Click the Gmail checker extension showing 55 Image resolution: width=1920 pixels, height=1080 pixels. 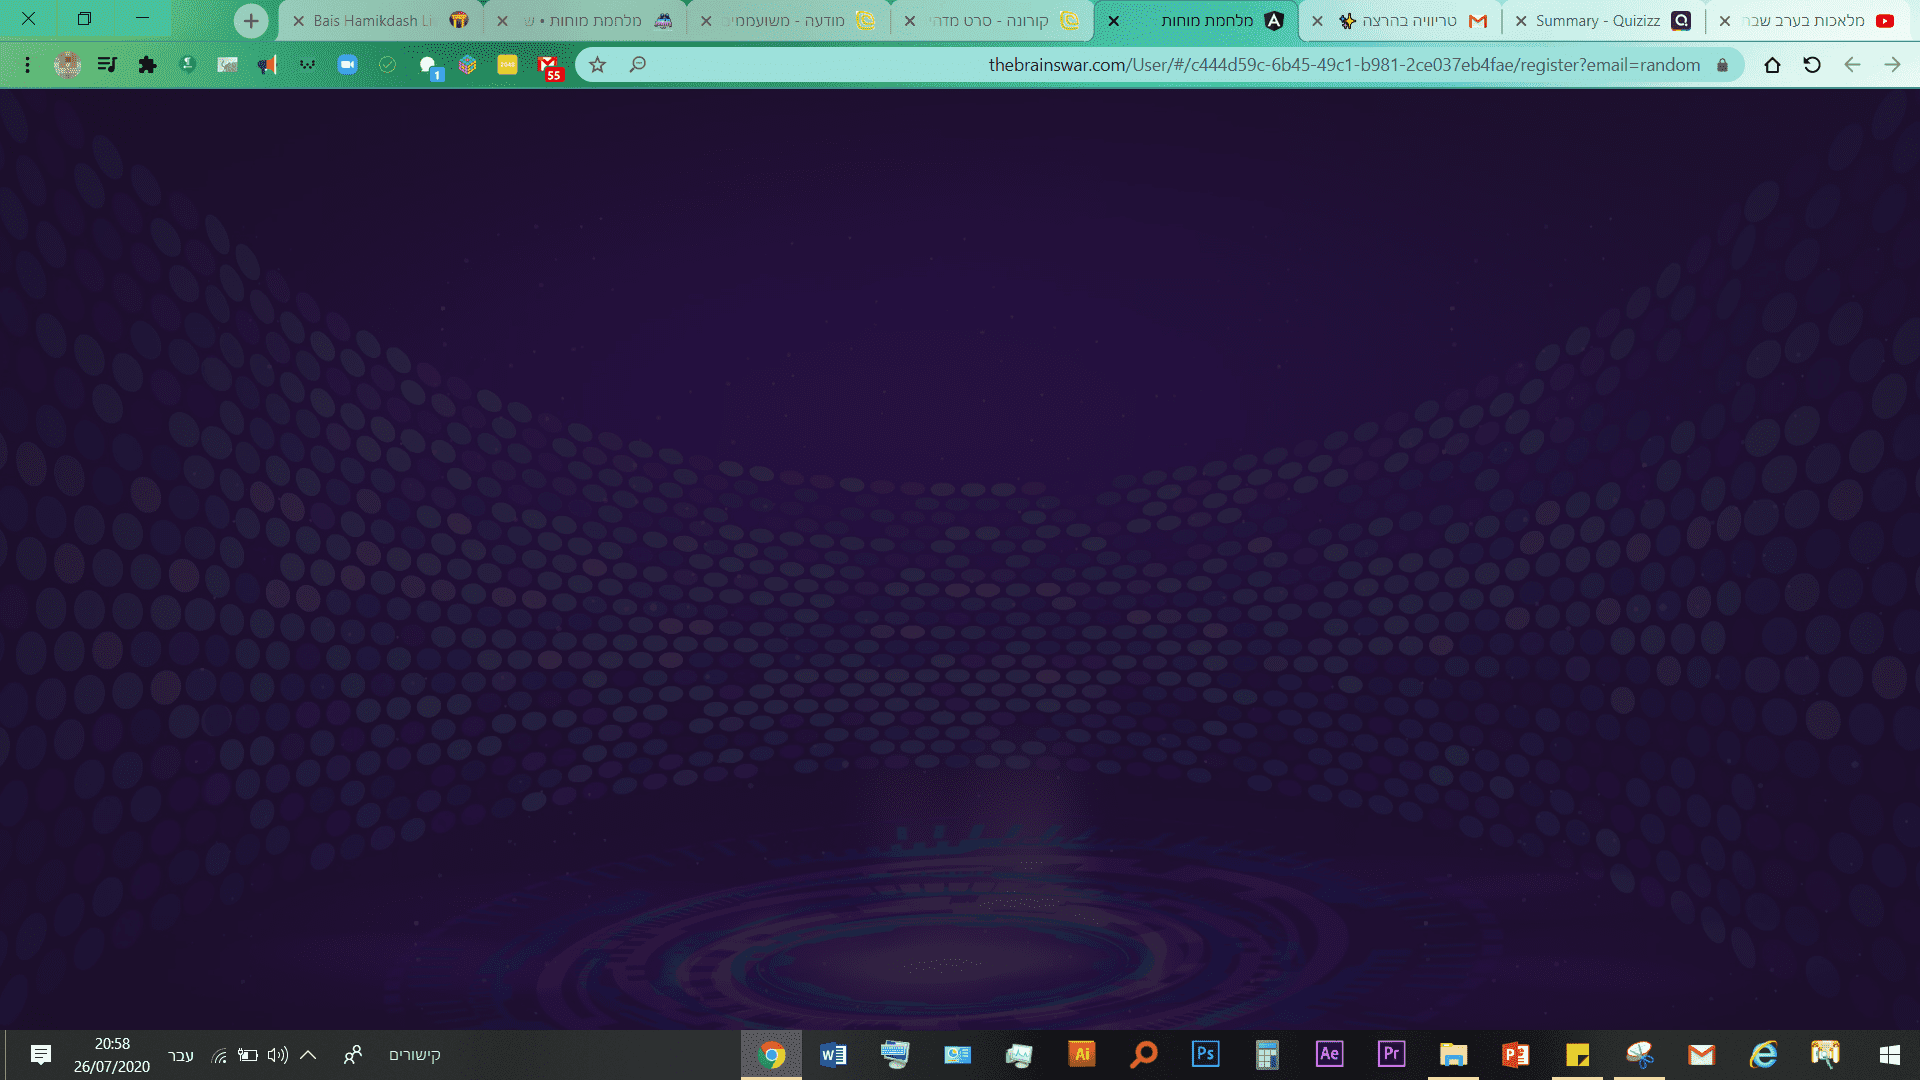pyautogui.click(x=549, y=66)
